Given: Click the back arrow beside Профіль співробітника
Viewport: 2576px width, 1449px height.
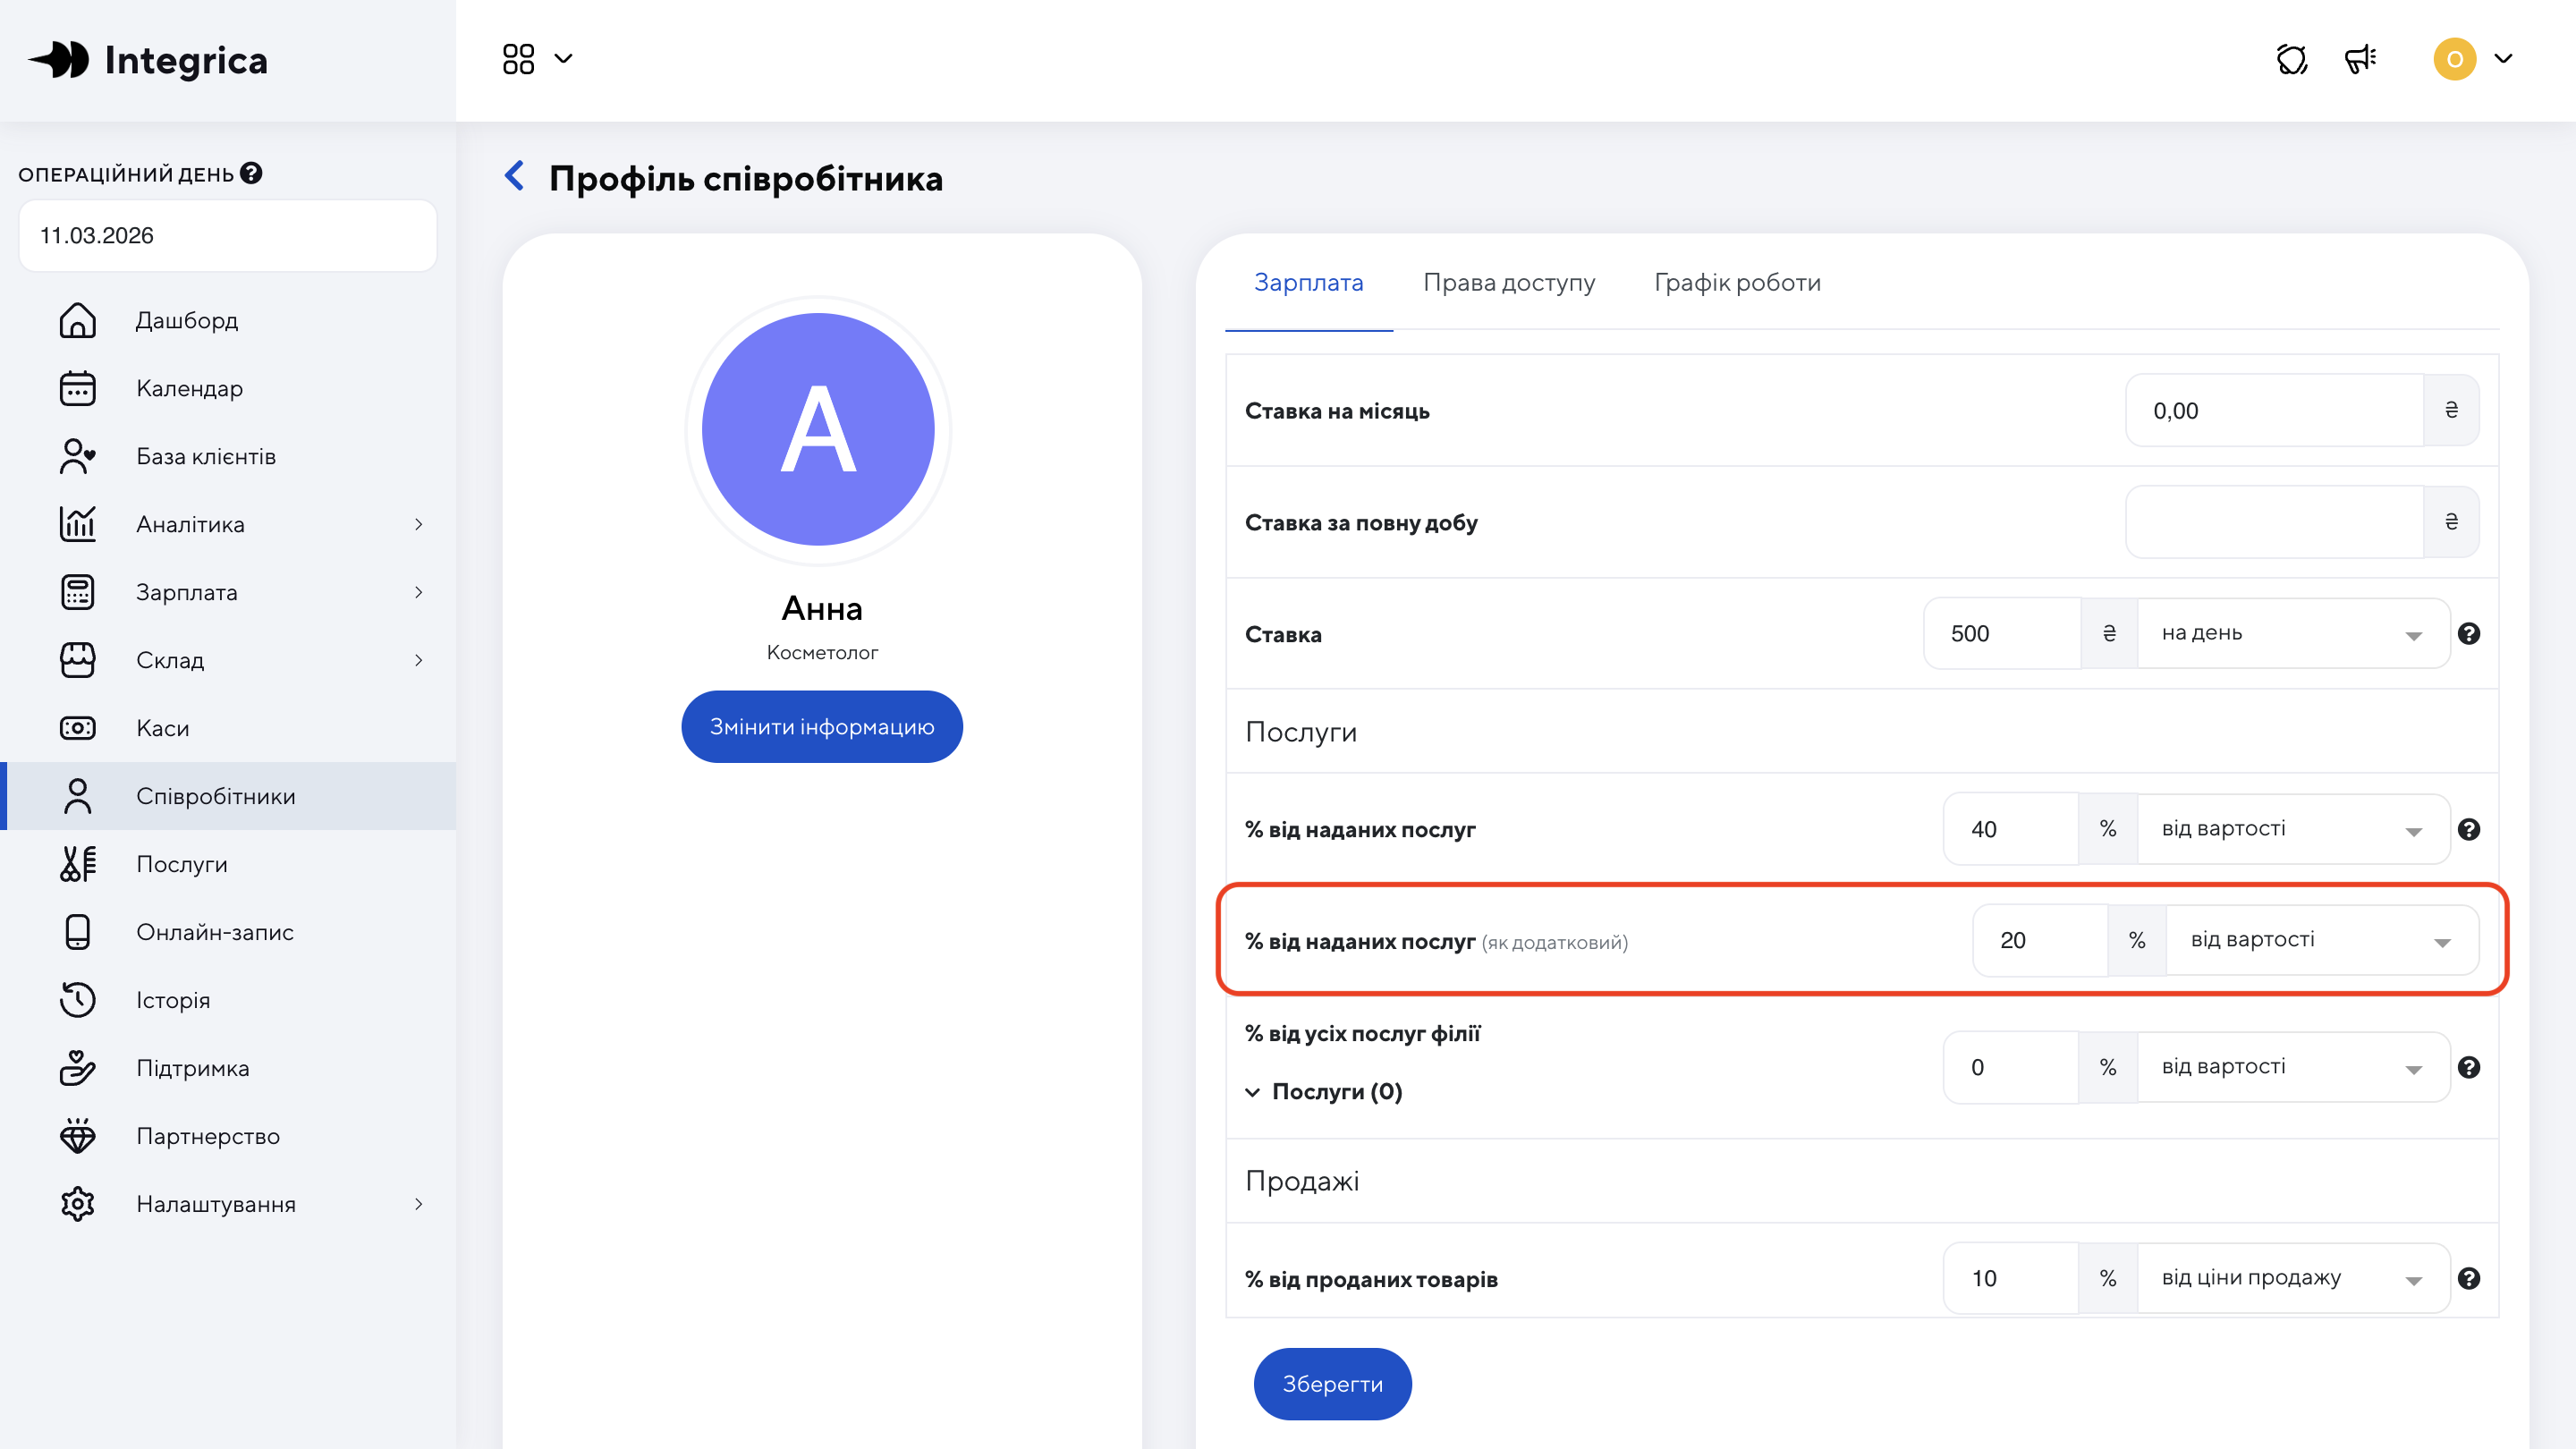Looking at the screenshot, I should 515,177.
